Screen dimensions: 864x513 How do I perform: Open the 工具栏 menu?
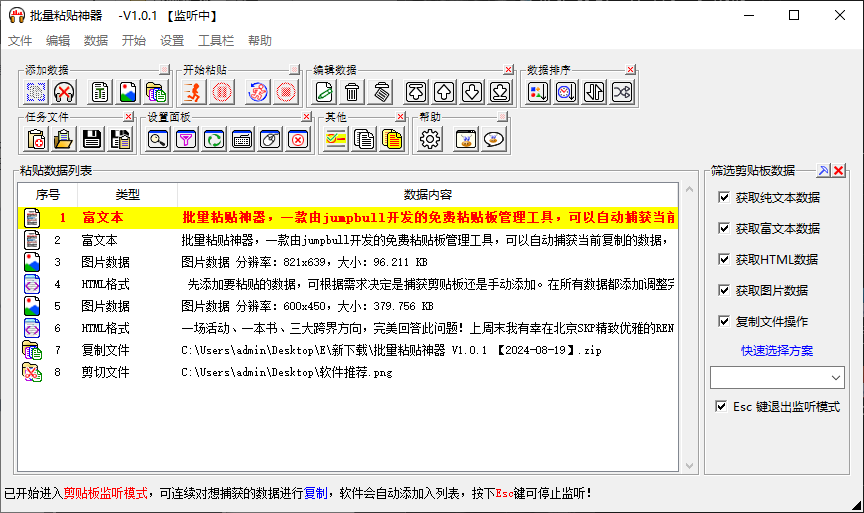point(216,41)
